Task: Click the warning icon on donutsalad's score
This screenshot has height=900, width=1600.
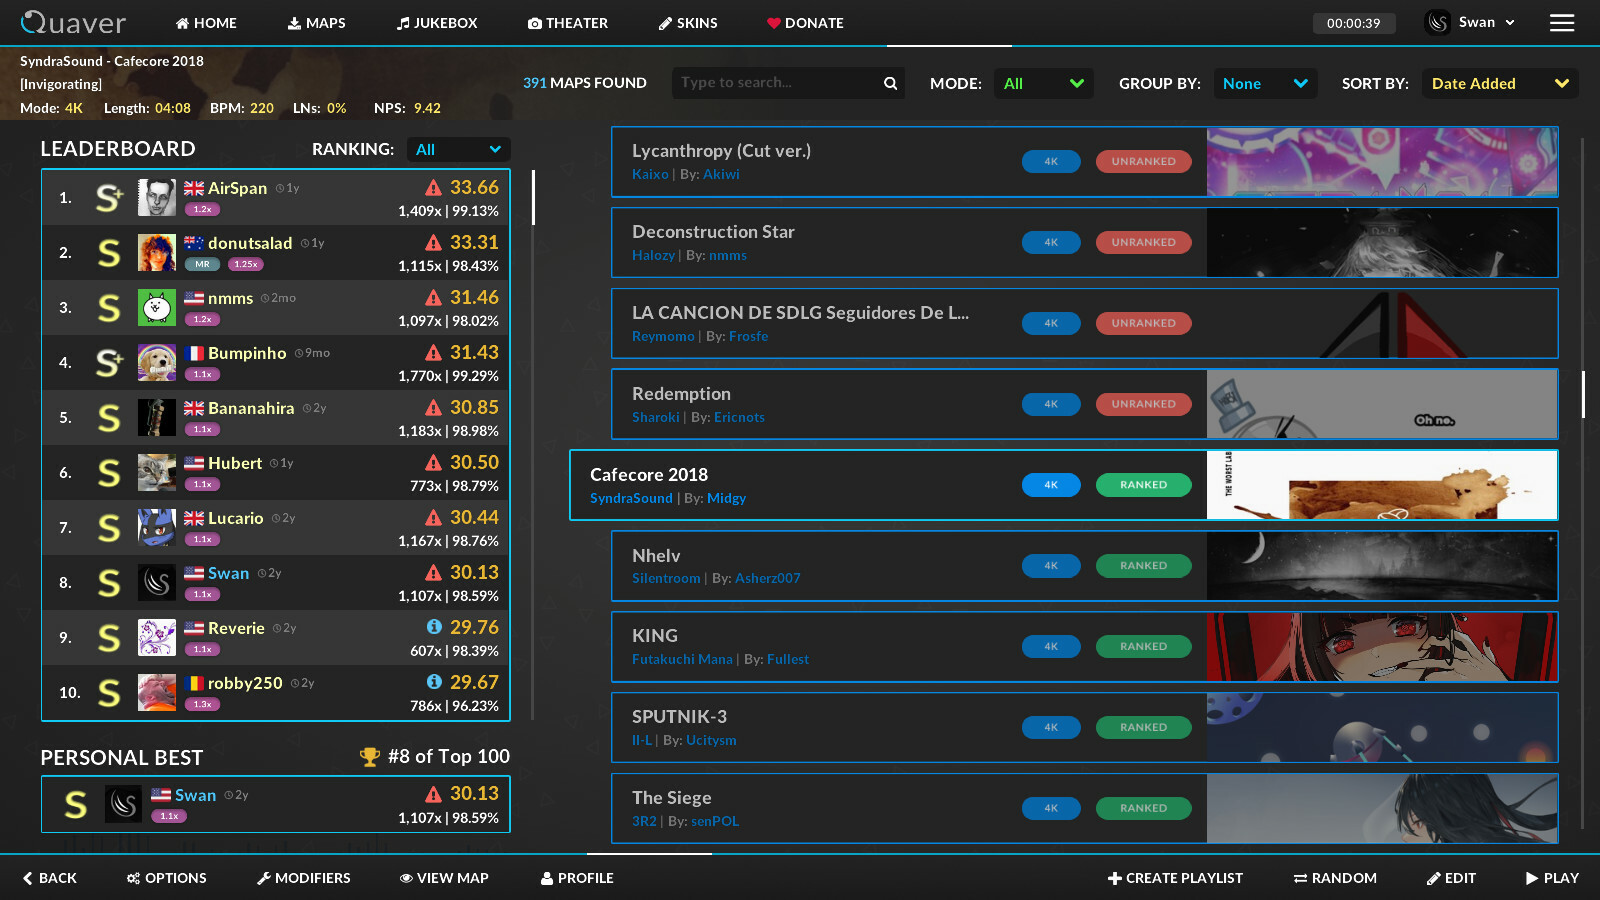Action: (433, 242)
